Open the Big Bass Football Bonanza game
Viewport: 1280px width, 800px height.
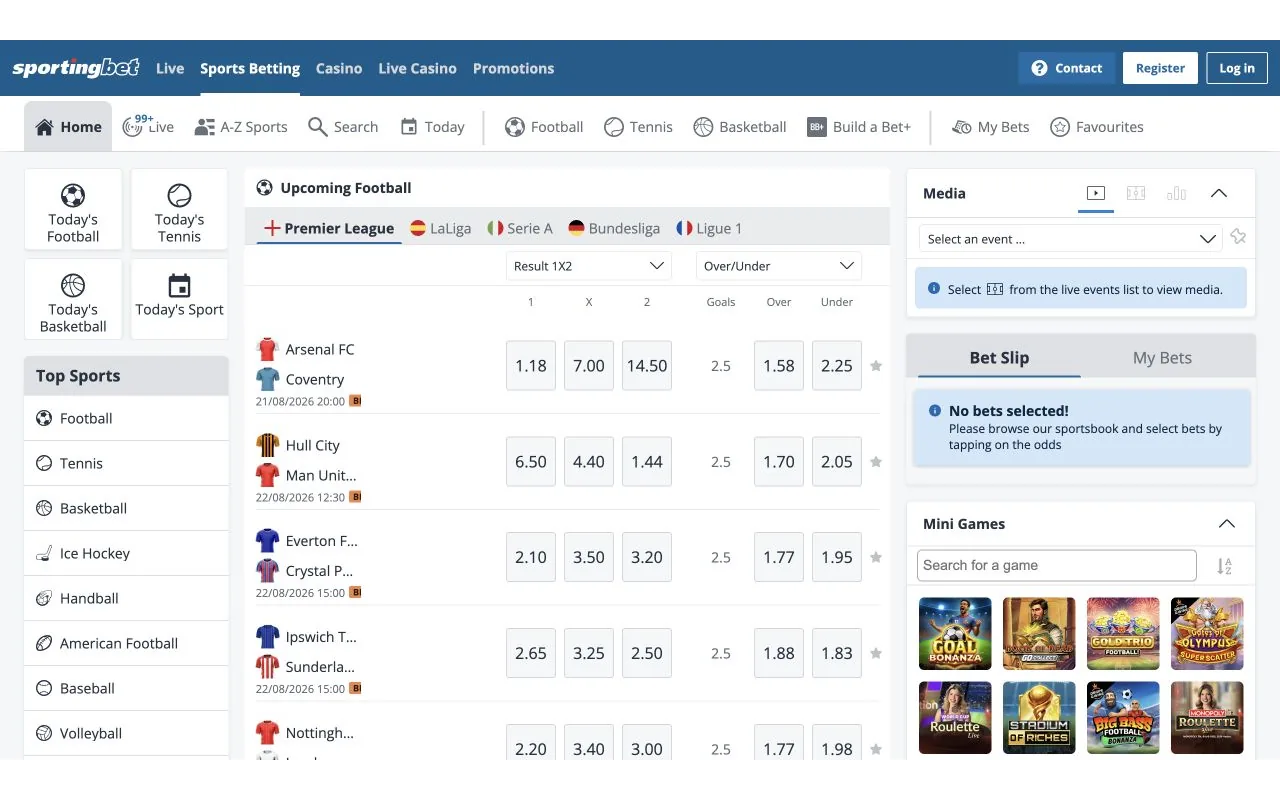pyautogui.click(x=1123, y=718)
